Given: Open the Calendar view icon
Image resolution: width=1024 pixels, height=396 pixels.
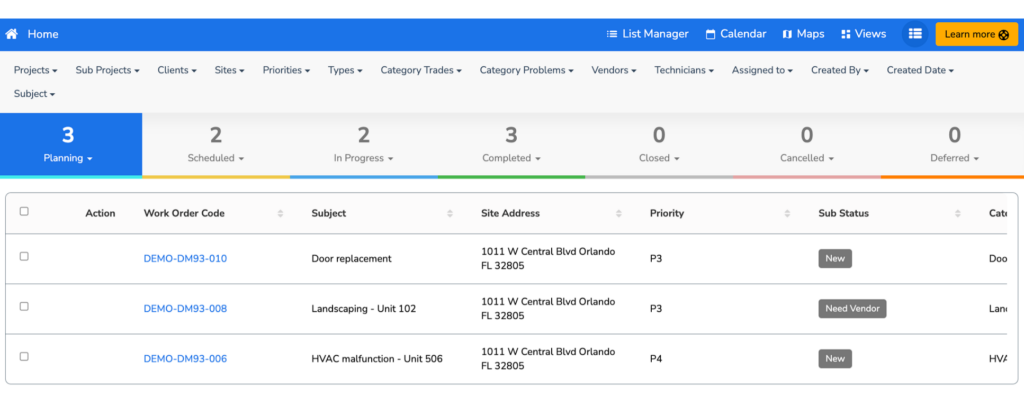Looking at the screenshot, I should [711, 34].
